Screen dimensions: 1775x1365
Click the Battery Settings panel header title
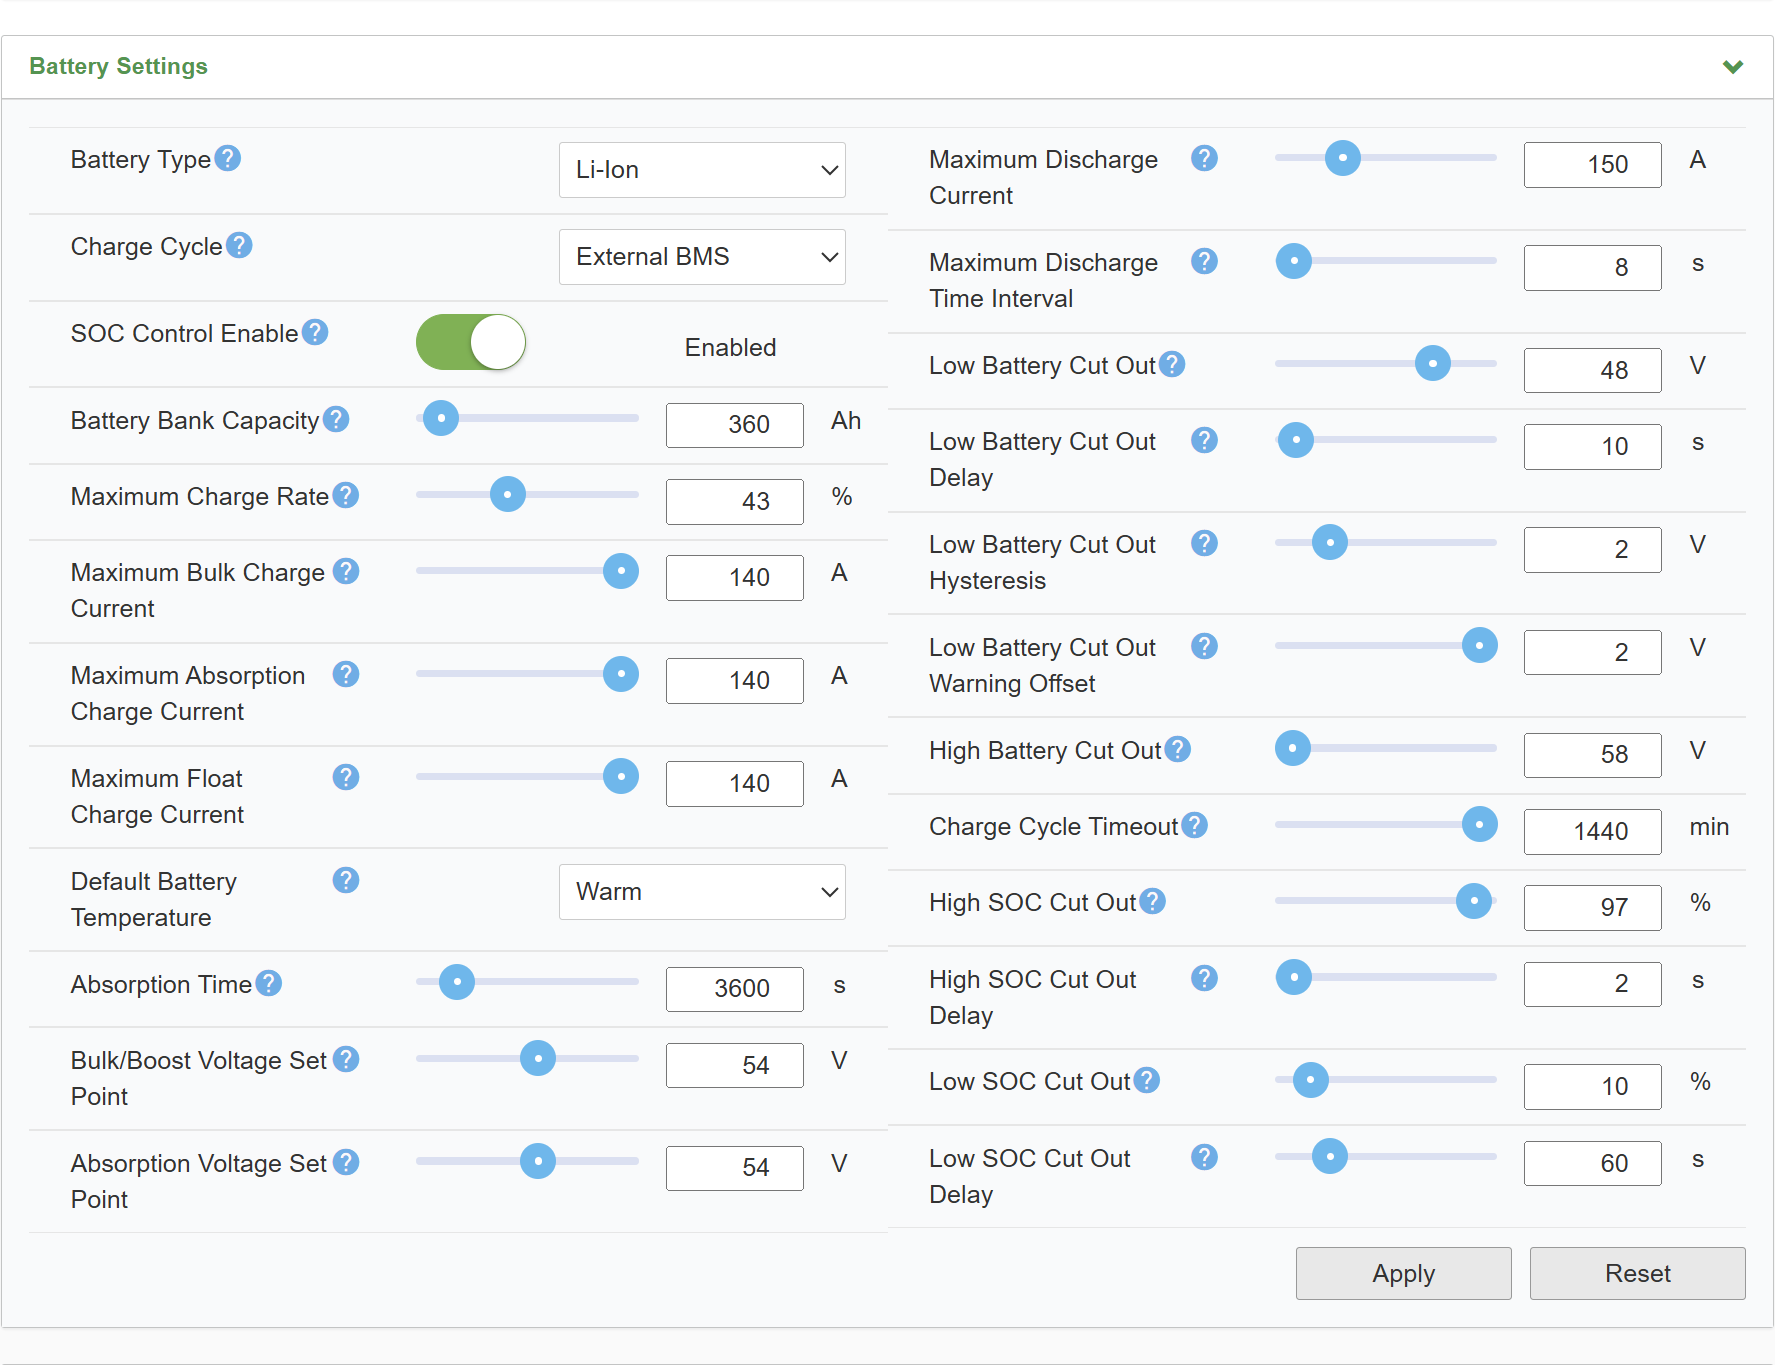point(119,66)
